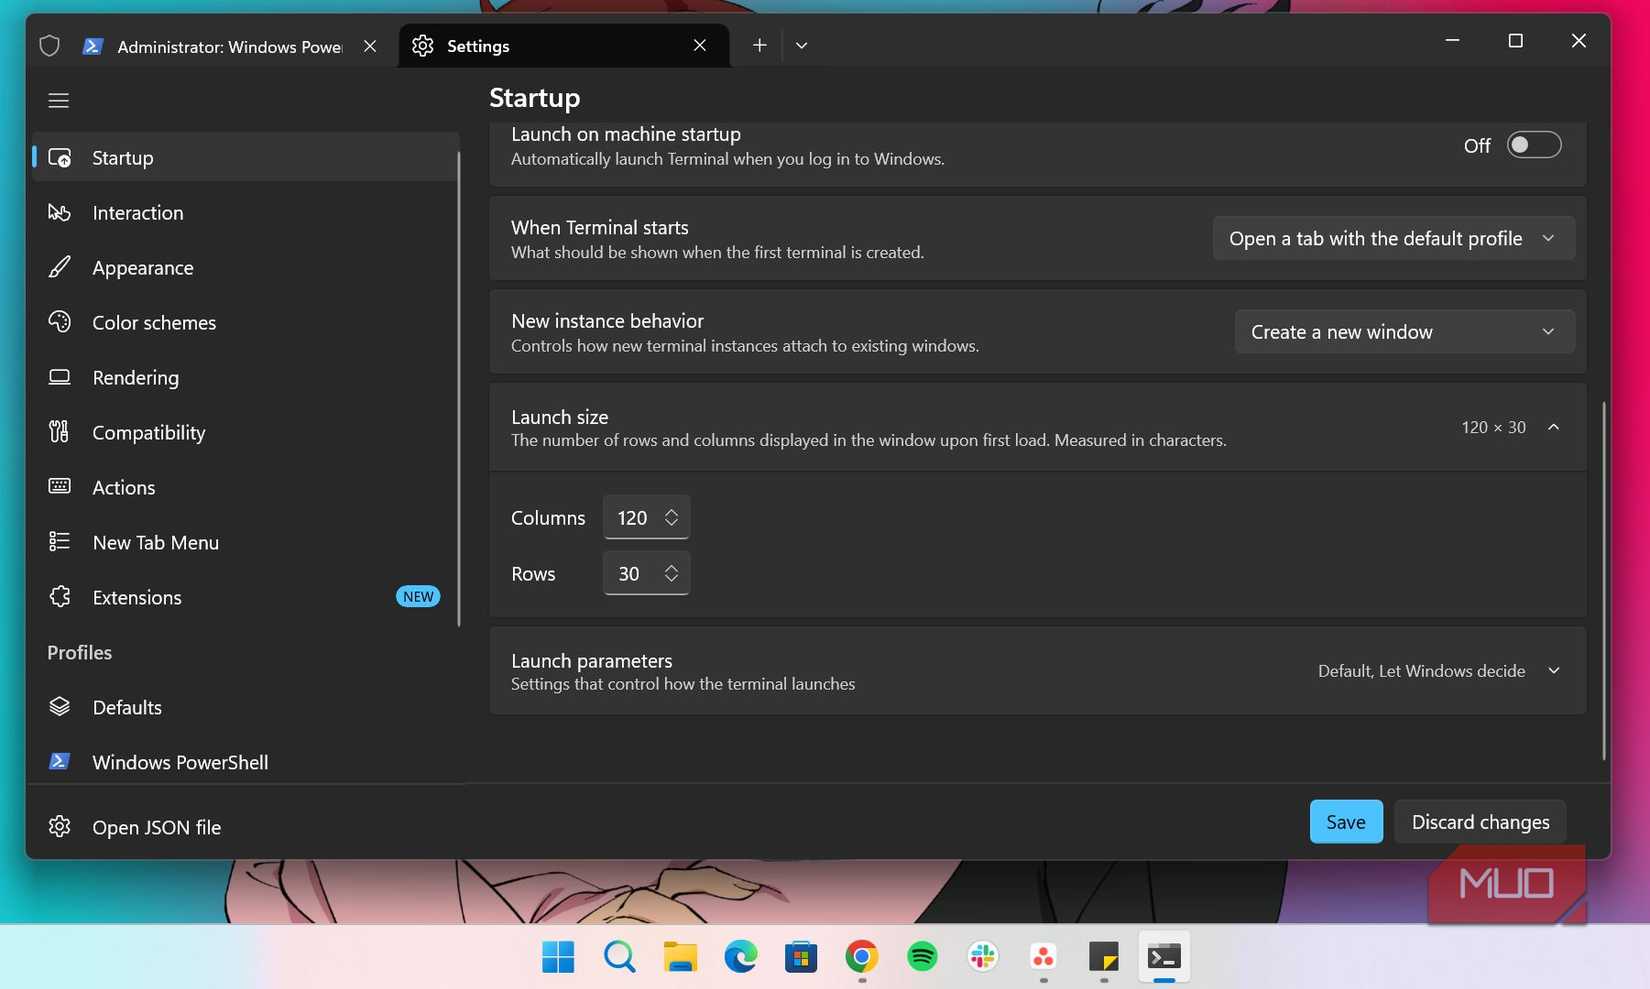Image resolution: width=1650 pixels, height=989 pixels.
Task: Open the new tab profile dropdown arrow
Action: click(x=801, y=46)
